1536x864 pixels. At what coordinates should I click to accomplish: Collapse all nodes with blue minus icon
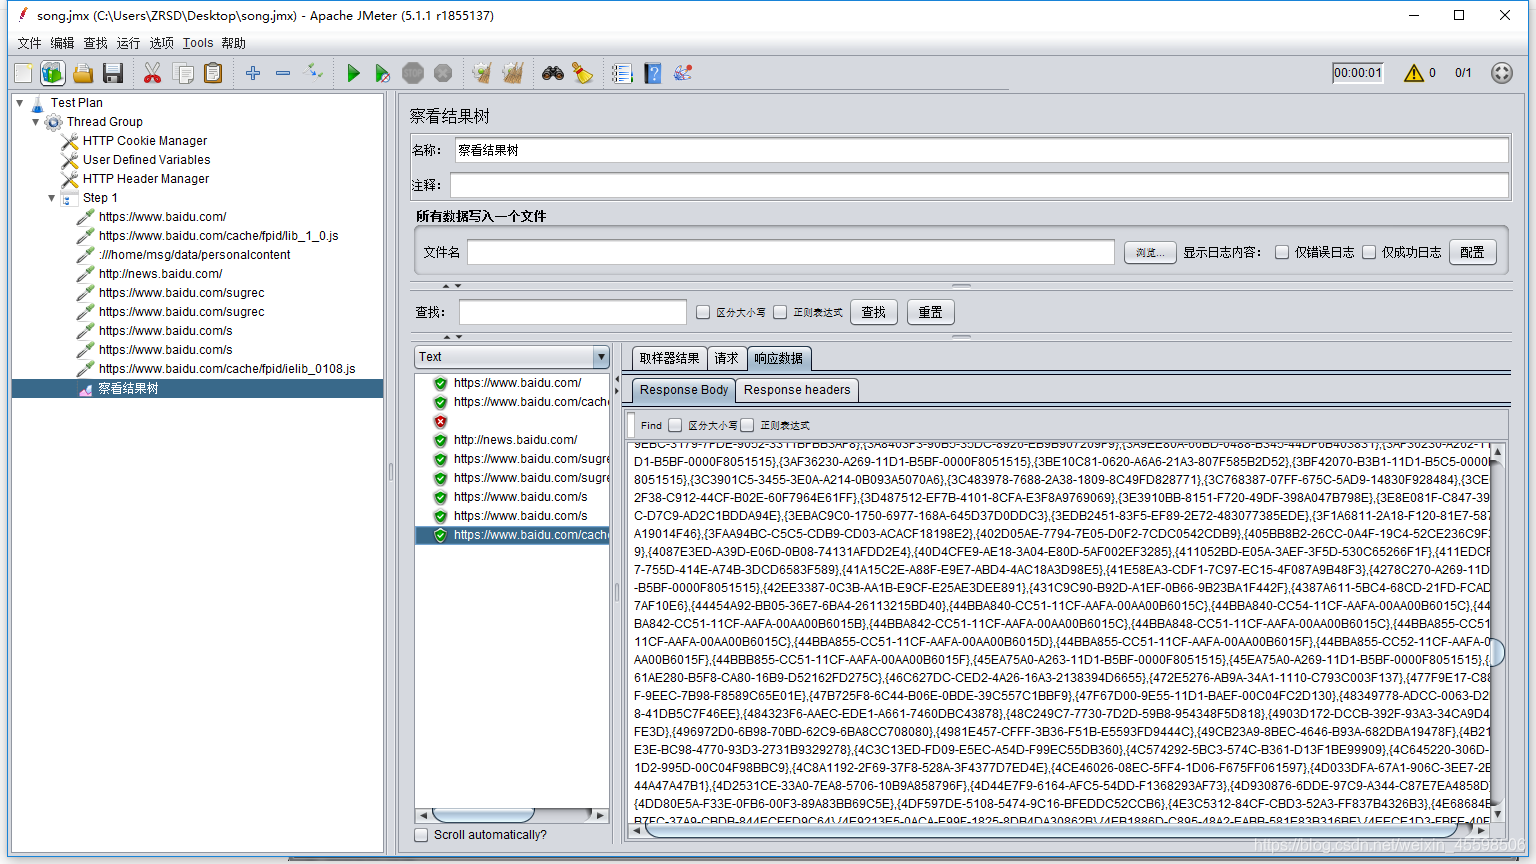point(283,73)
